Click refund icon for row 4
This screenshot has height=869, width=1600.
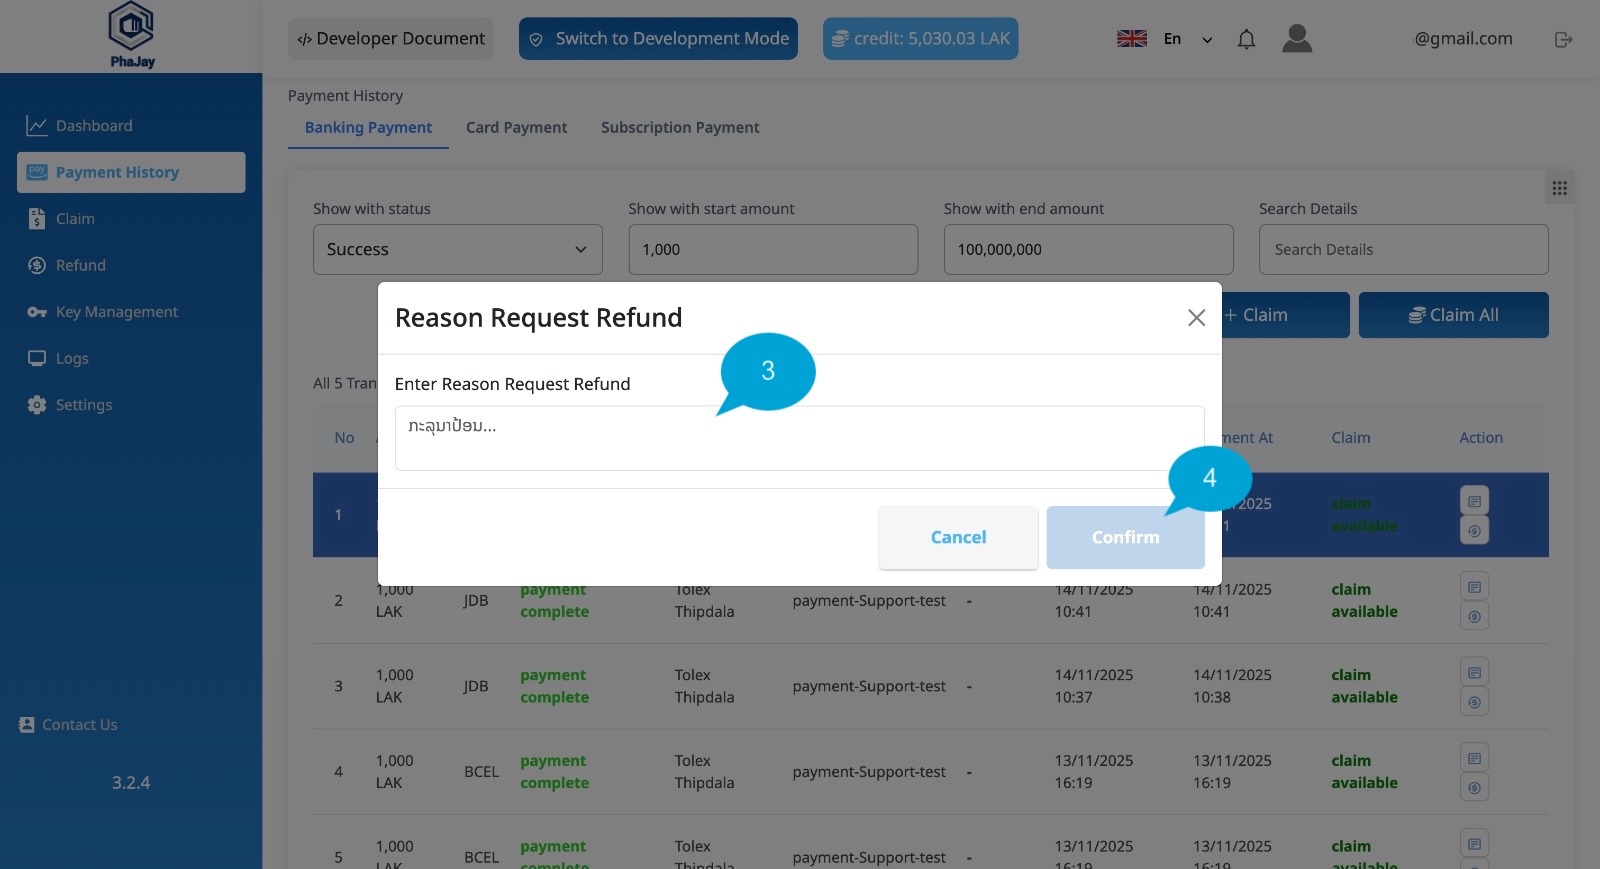coord(1474,788)
